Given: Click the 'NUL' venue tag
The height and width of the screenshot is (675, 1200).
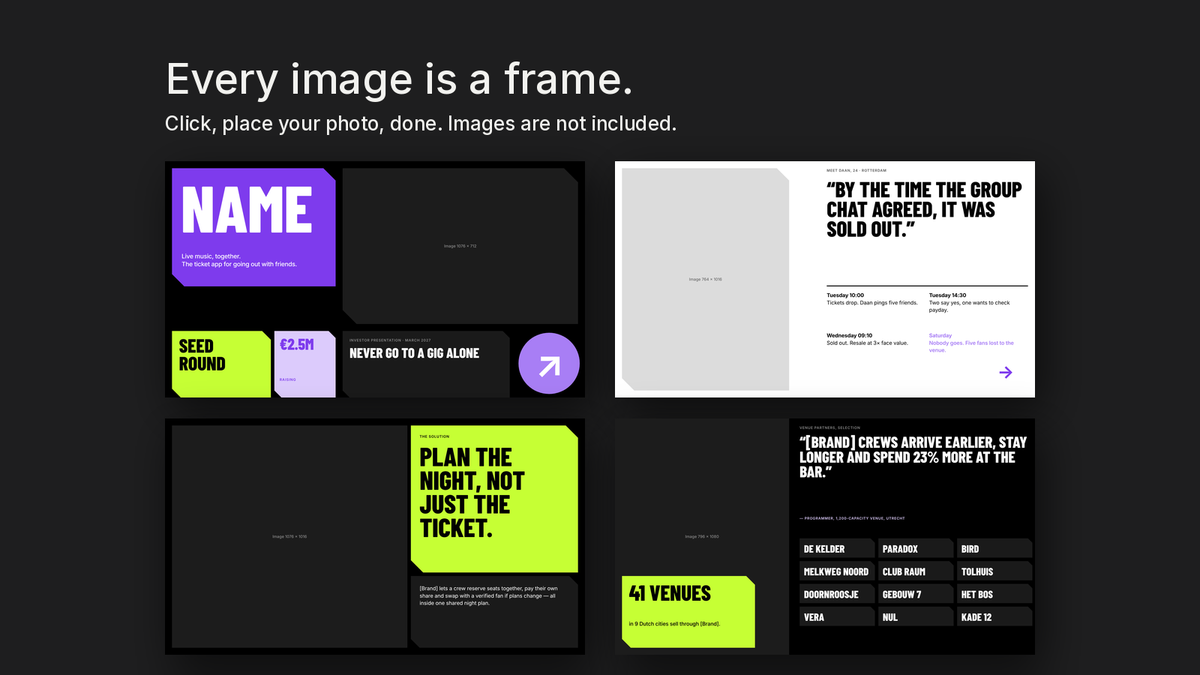Looking at the screenshot, I should pos(916,617).
